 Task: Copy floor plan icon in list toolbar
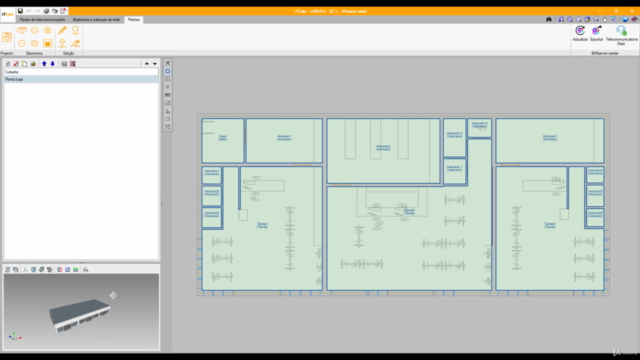pyautogui.click(x=24, y=64)
